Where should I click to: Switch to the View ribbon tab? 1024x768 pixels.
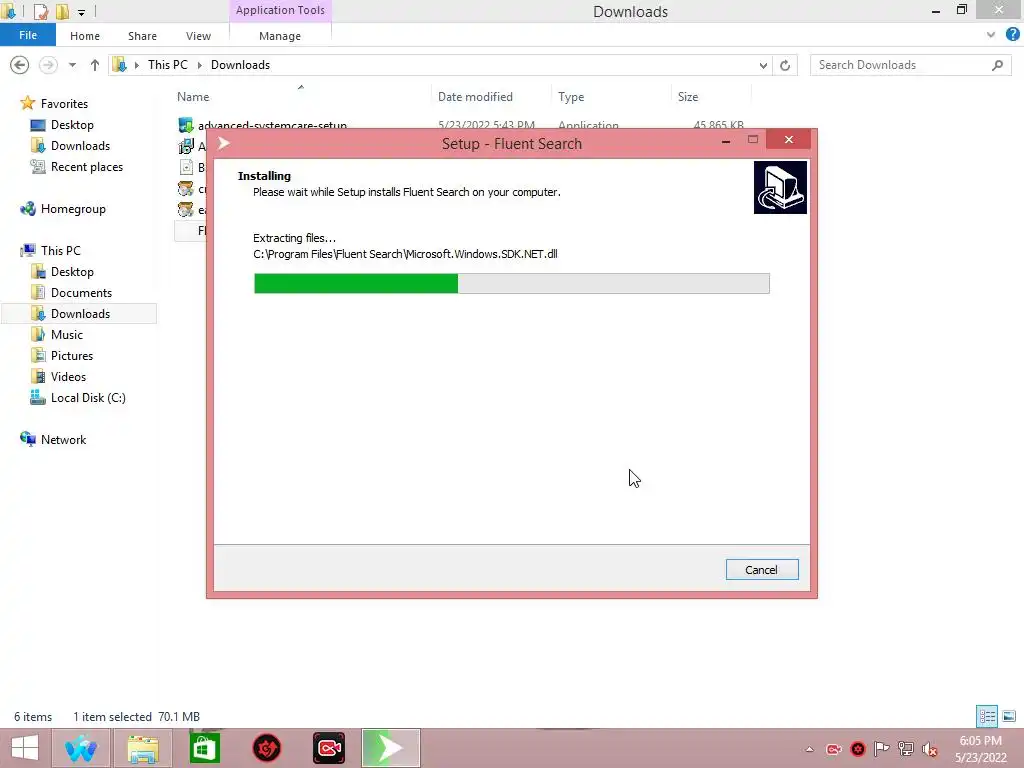tap(198, 36)
